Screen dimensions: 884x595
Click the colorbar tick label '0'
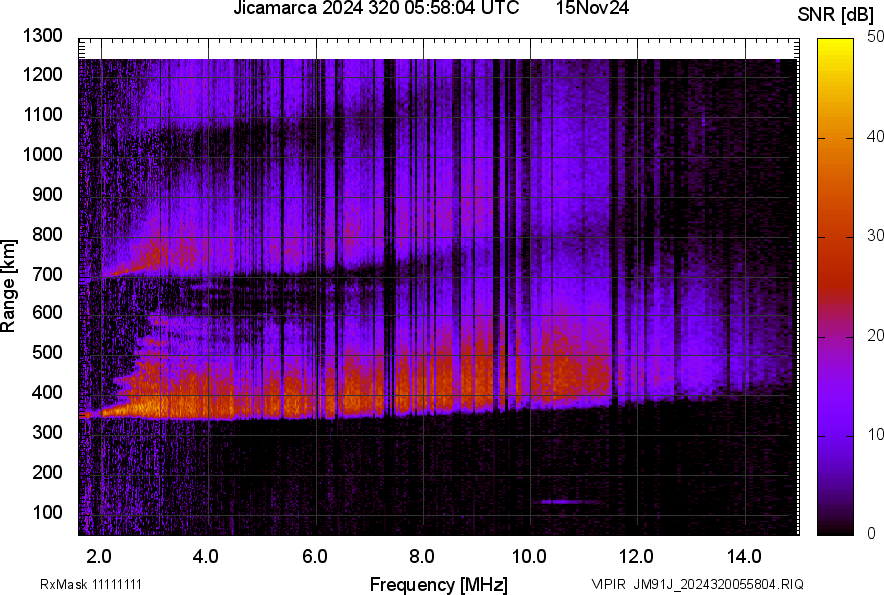872,533
